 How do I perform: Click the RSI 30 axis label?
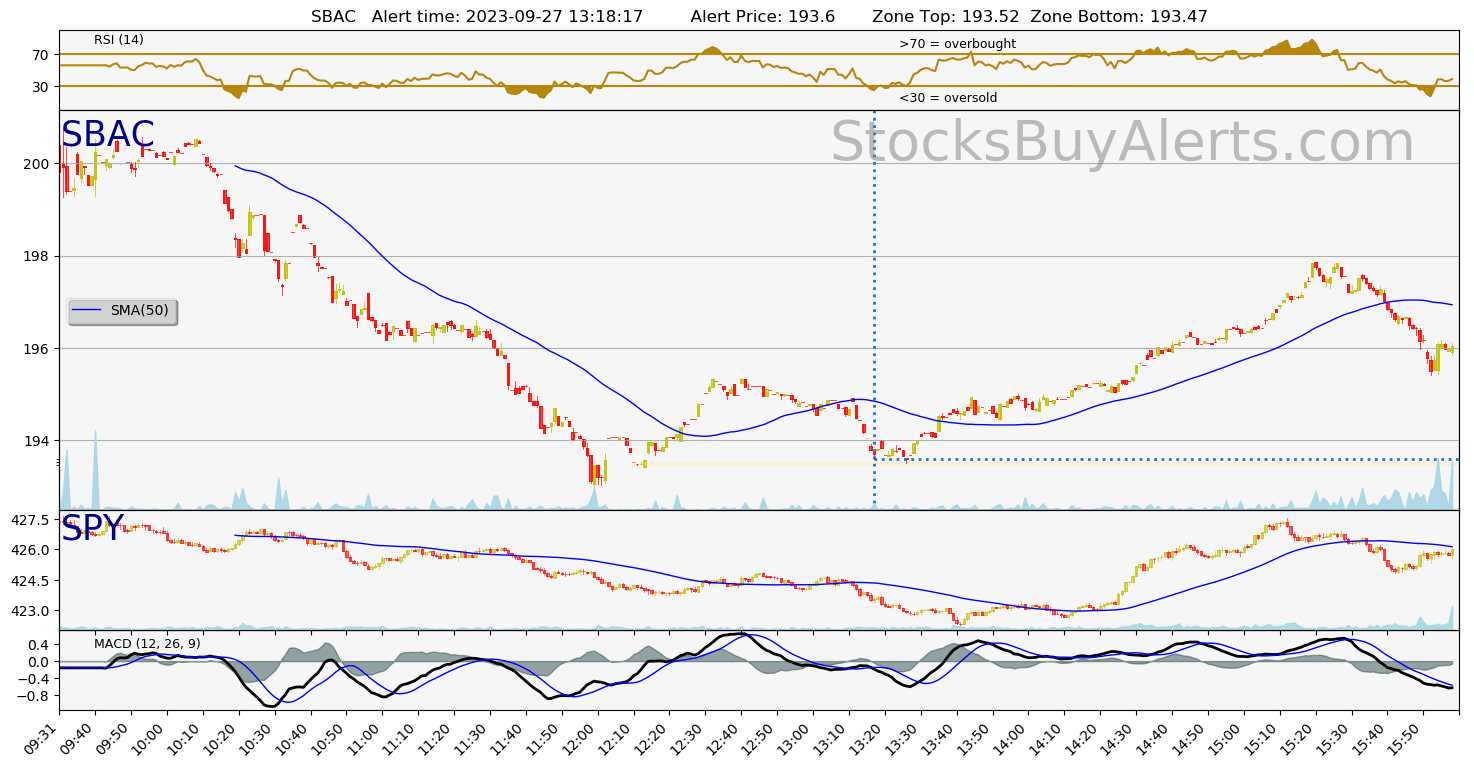pyautogui.click(x=41, y=87)
